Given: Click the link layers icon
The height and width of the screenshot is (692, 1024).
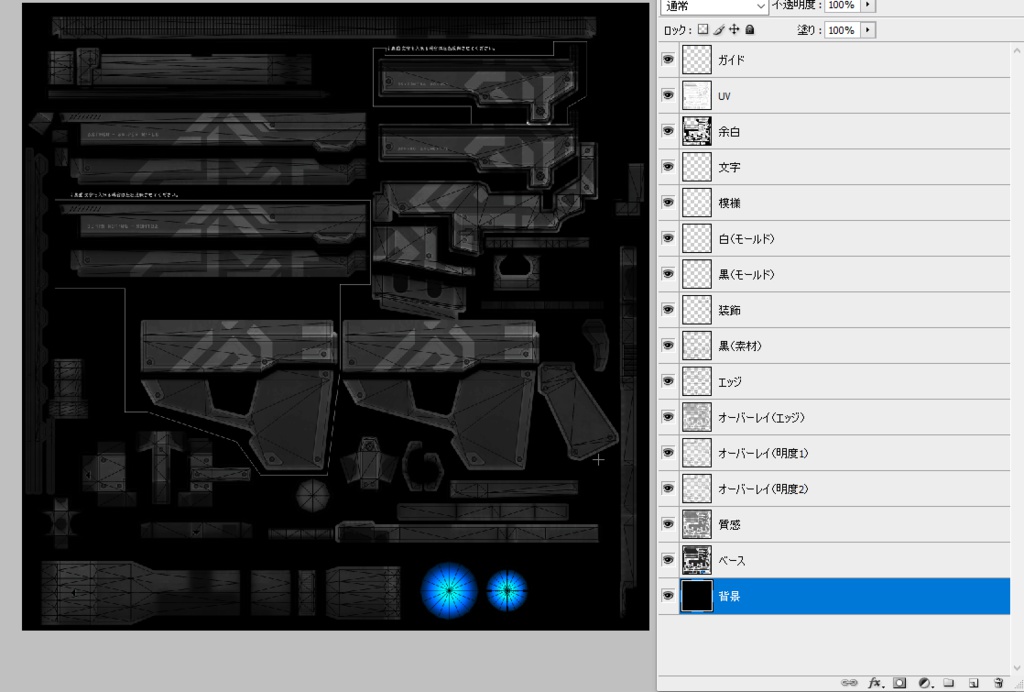Looking at the screenshot, I should [849, 683].
